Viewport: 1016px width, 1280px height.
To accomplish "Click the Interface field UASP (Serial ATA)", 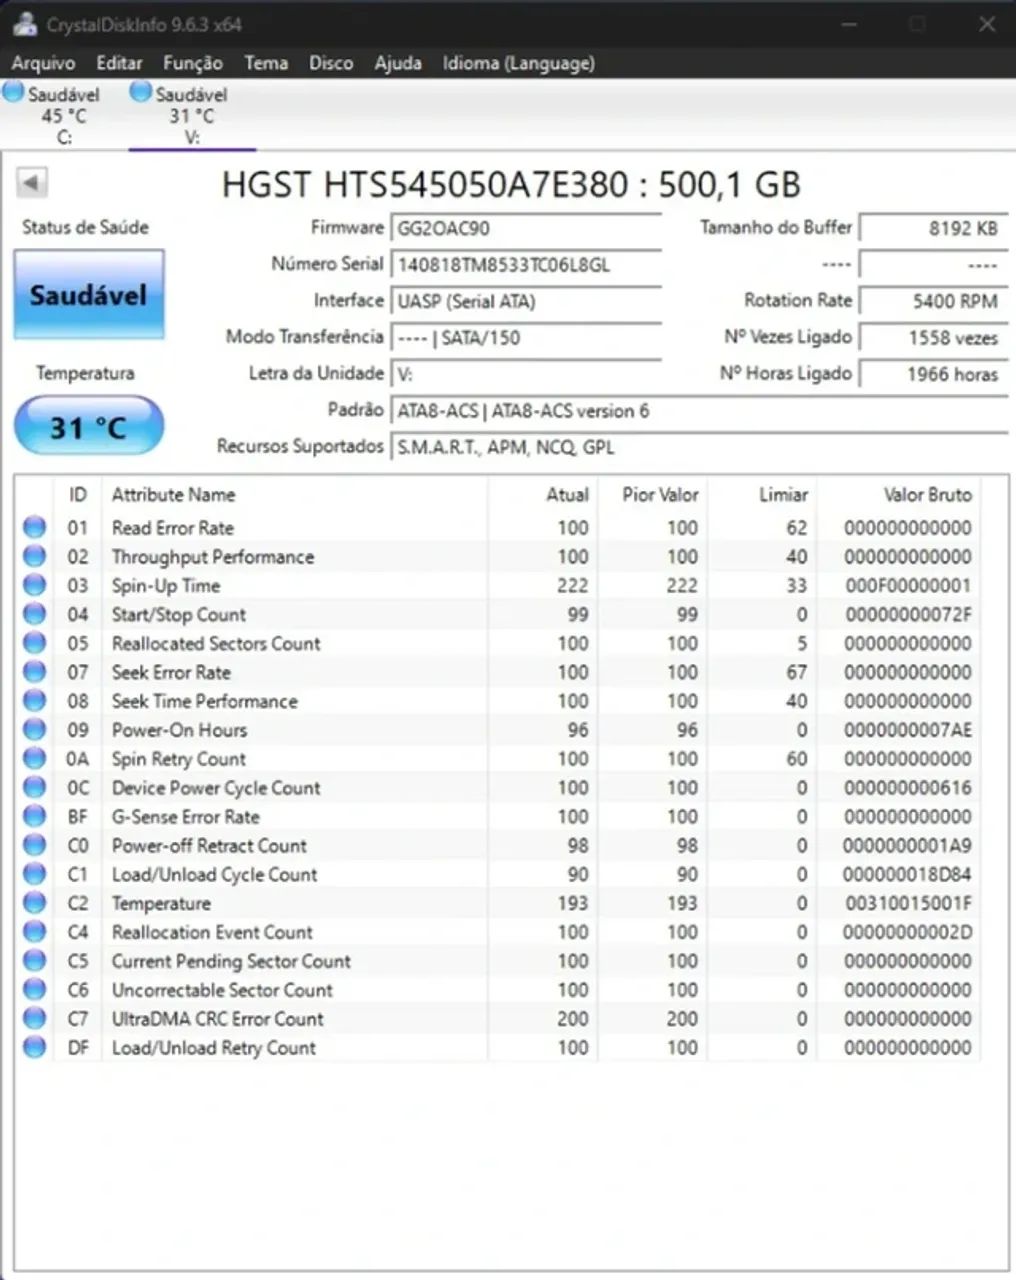I will click(x=526, y=301).
